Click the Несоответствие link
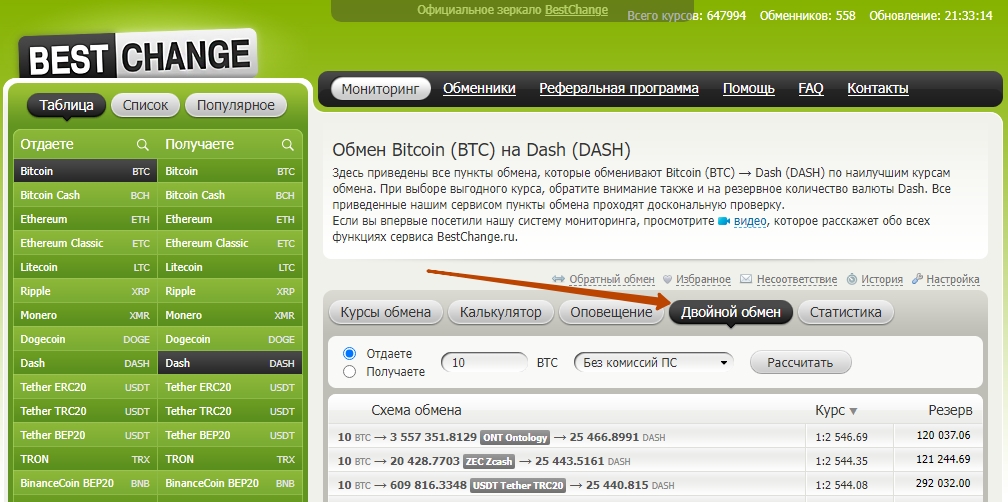 click(x=796, y=280)
